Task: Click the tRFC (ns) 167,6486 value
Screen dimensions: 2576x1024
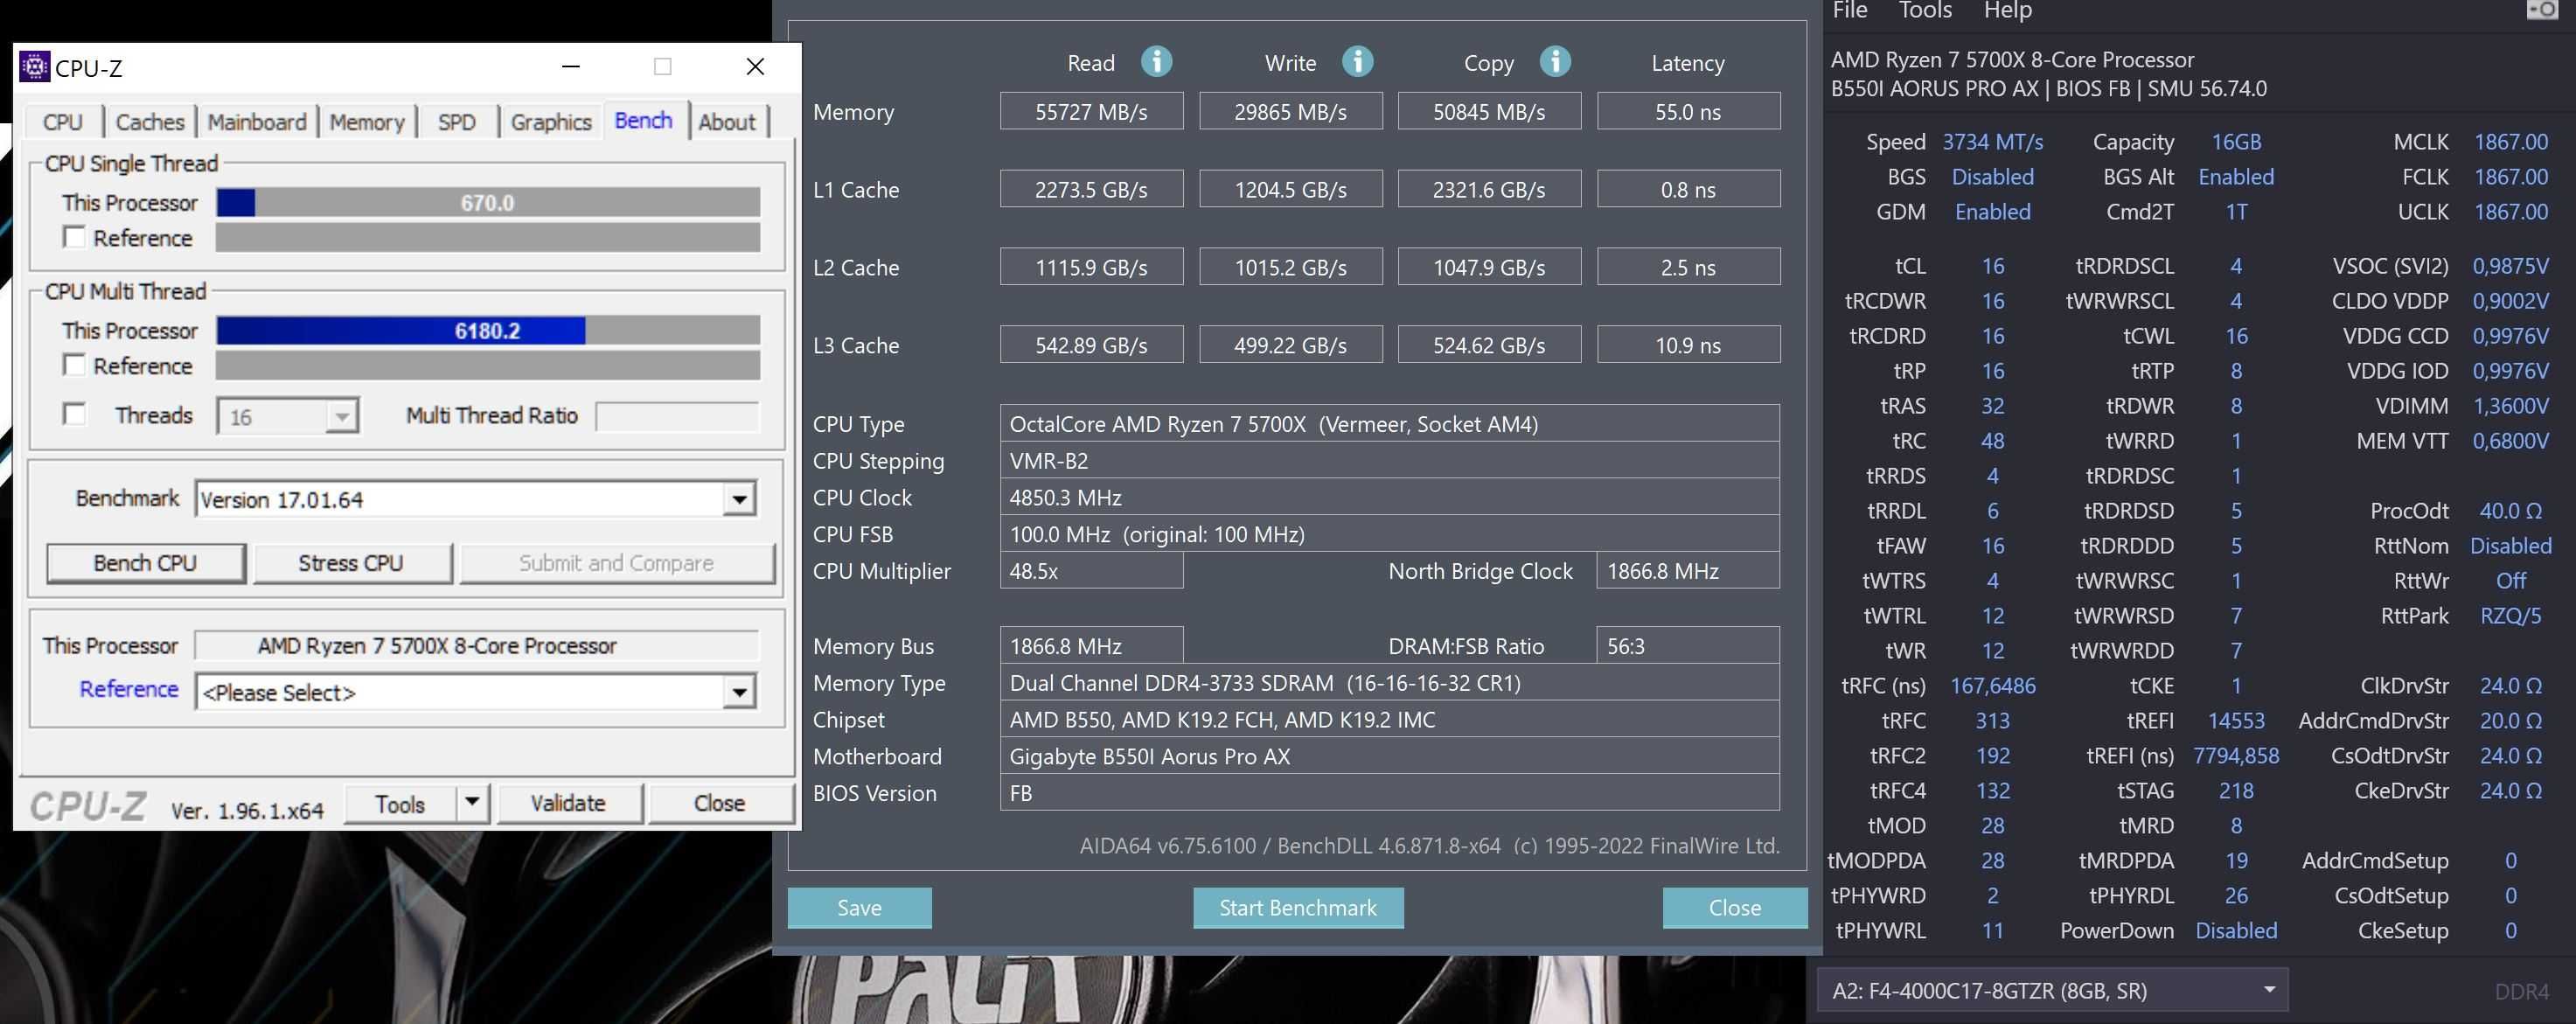Action: (x=1992, y=686)
